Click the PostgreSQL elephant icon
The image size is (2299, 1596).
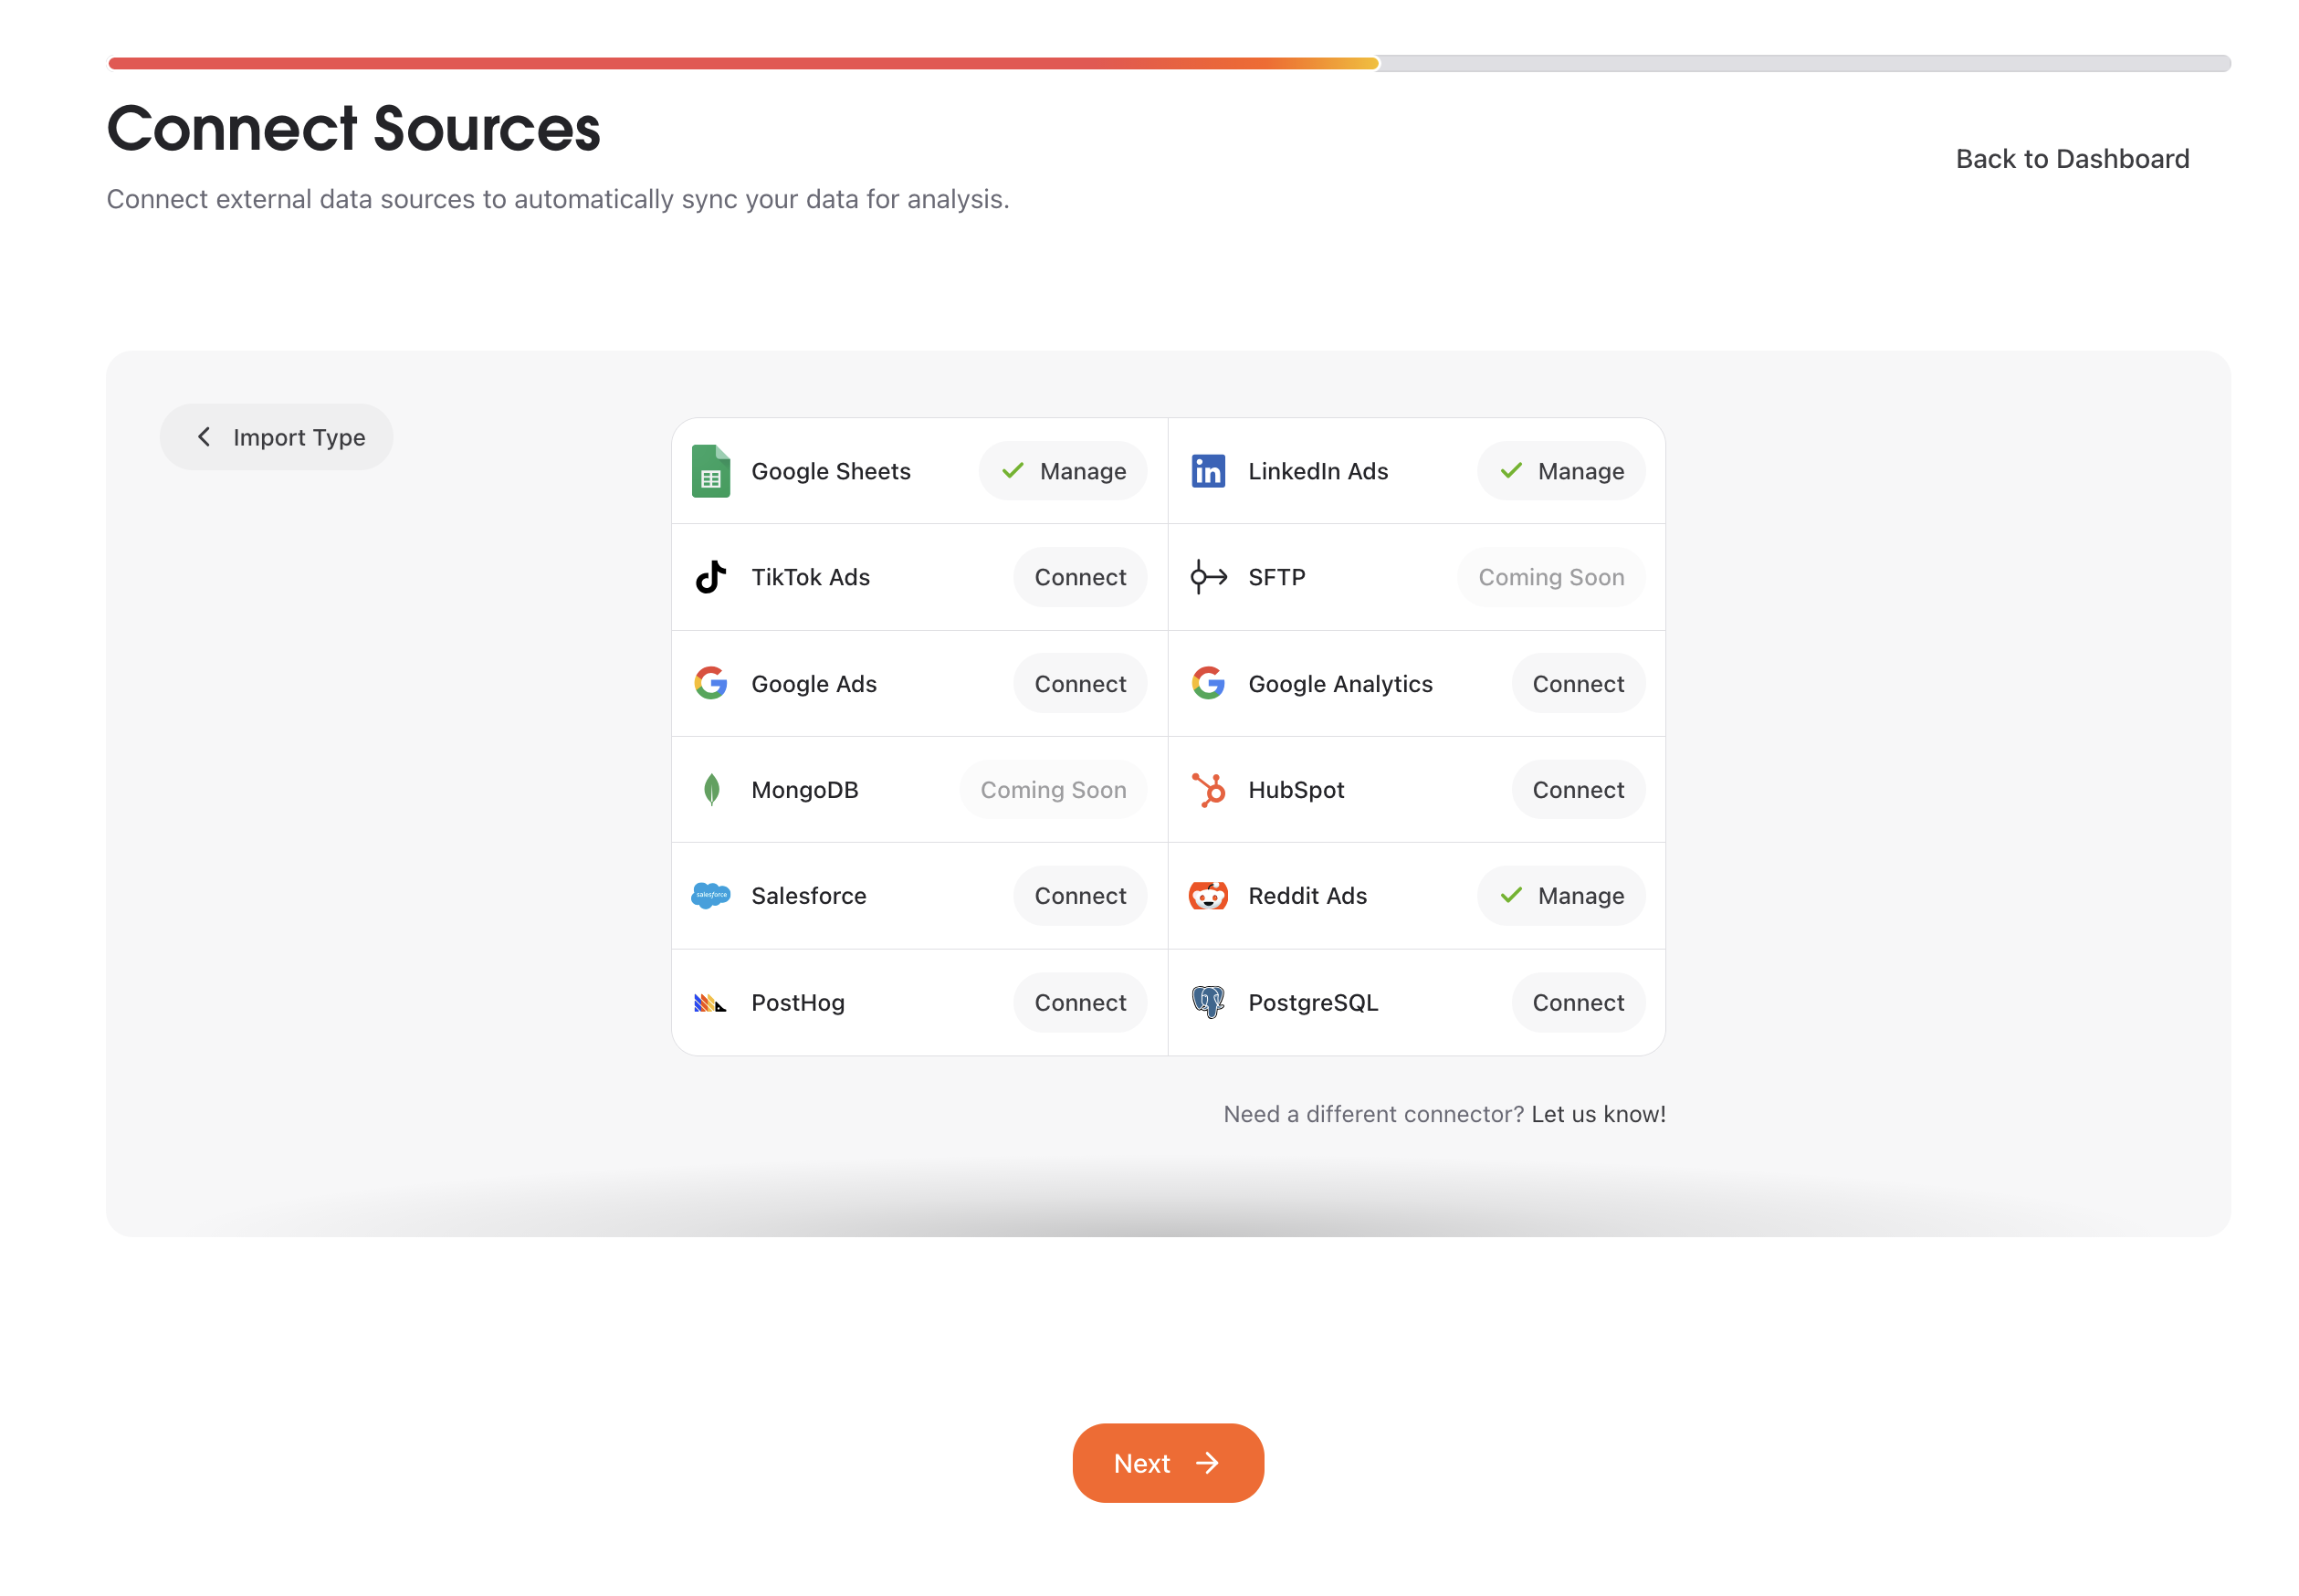[1208, 1002]
